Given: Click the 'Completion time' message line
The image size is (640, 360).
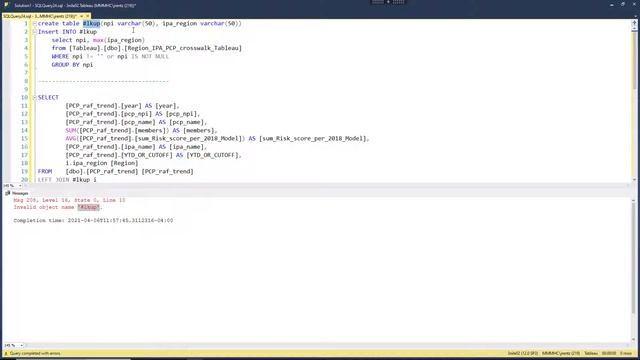Looking at the screenshot, I should [93, 220].
